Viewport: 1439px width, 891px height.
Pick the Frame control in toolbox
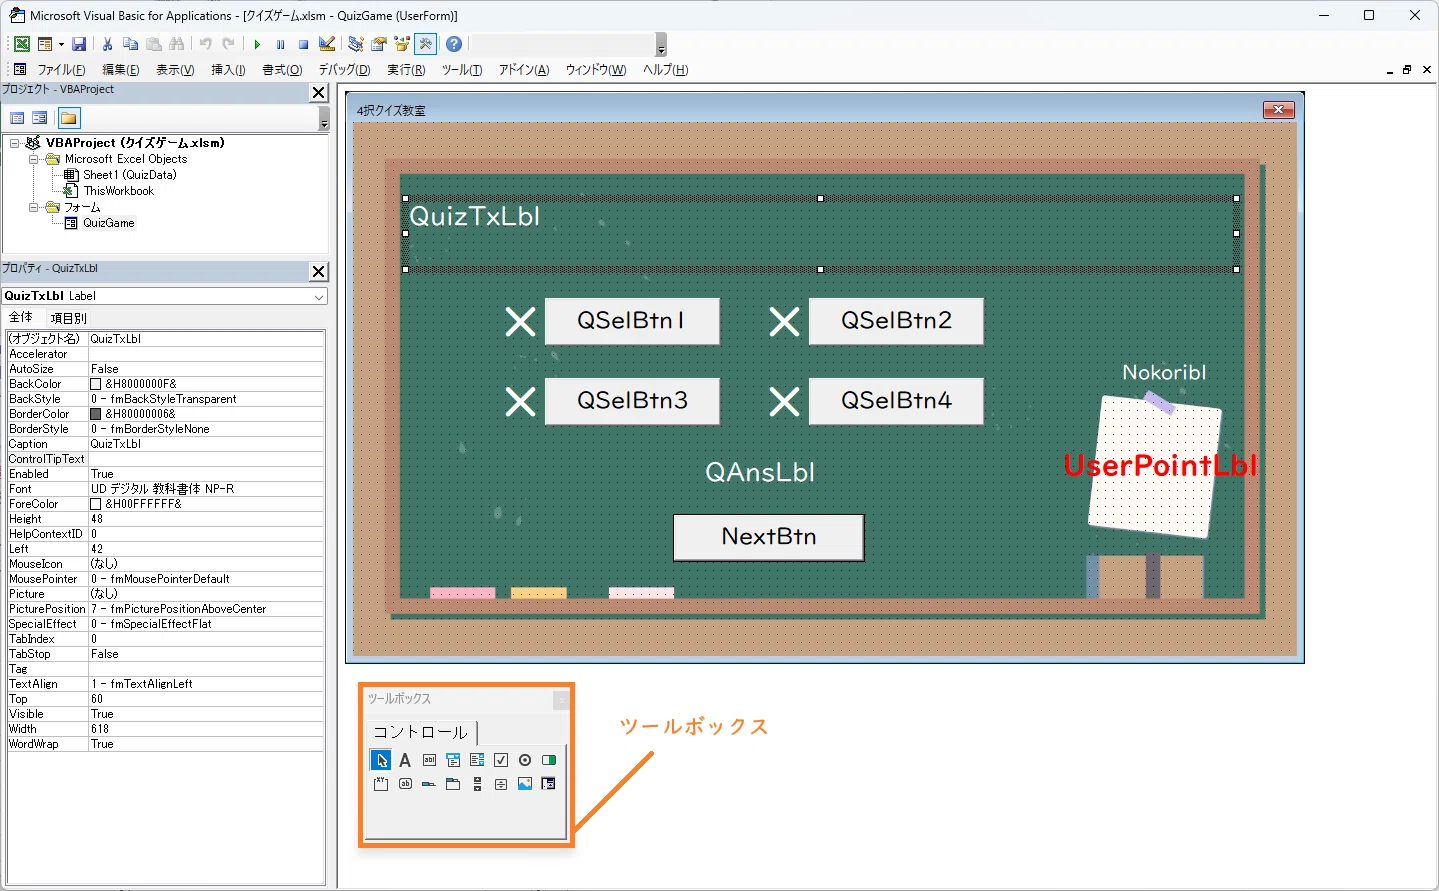pos(381,784)
